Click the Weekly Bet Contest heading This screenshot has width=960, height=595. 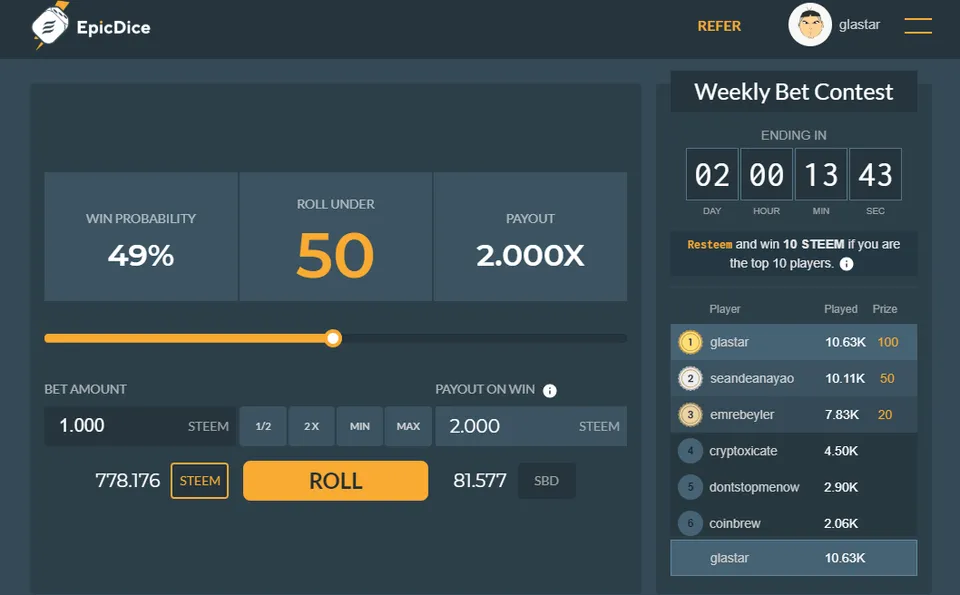[793, 92]
